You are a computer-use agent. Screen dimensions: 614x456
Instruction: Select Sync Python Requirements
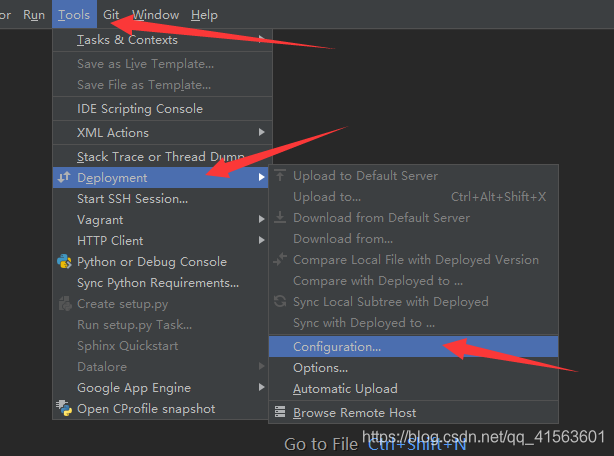tap(161, 283)
